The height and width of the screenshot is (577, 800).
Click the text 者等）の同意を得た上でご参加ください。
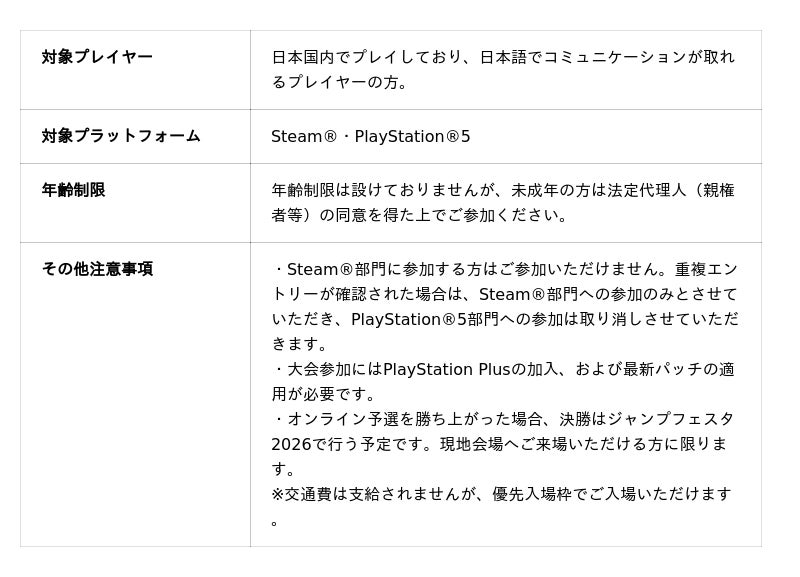[420, 215]
